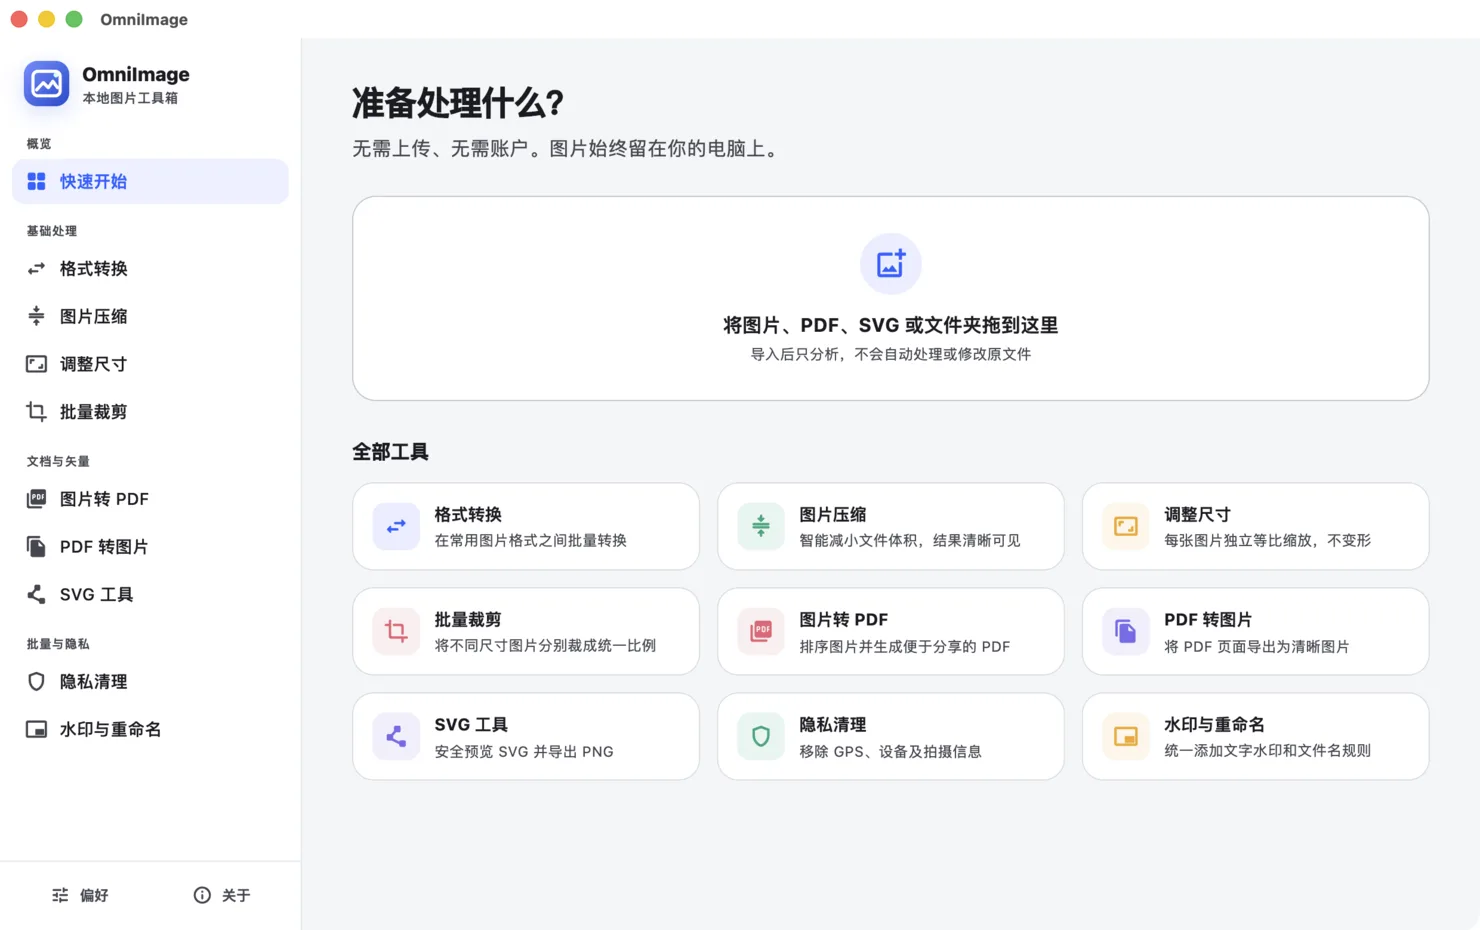Viewport: 1480px width, 930px height.
Task: Click description 智能减小文件体积,结果清晰可见
Action: [x=909, y=540]
